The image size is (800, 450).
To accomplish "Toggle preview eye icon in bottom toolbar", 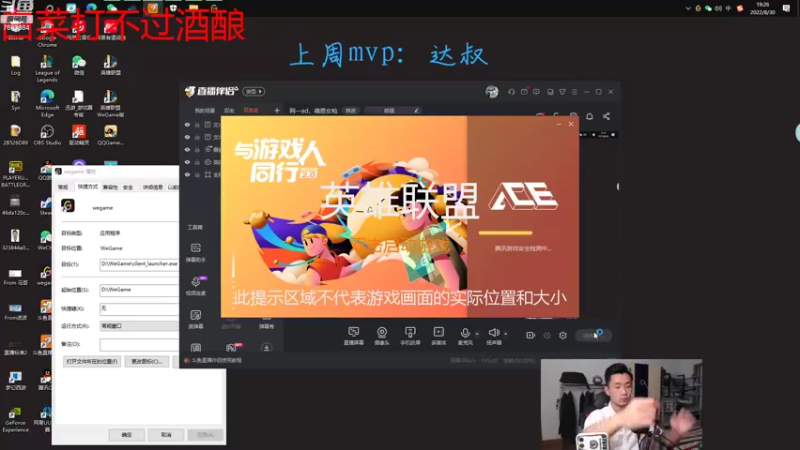I will click(547, 335).
